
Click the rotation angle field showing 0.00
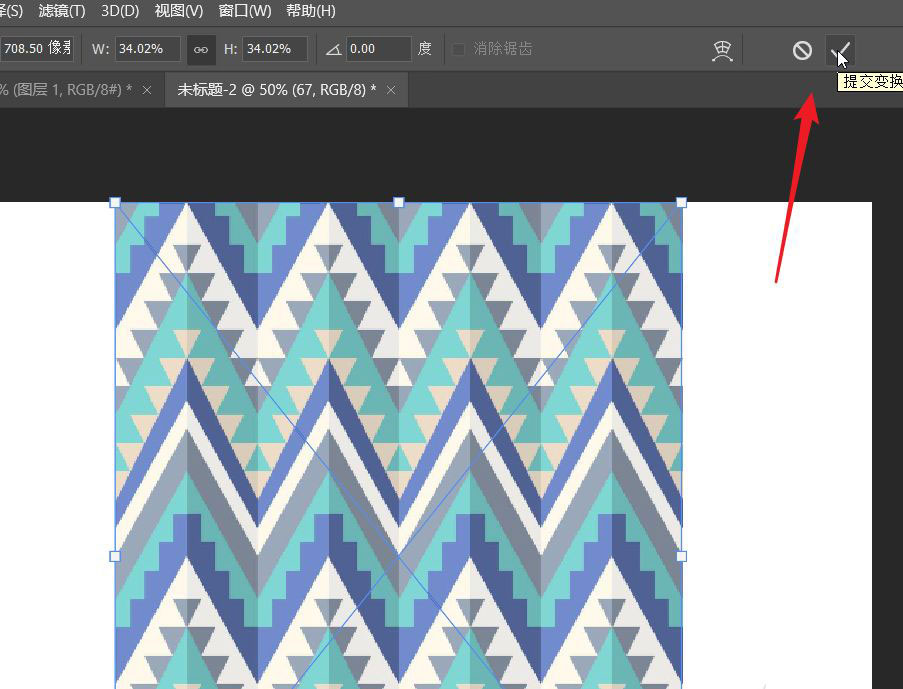click(x=379, y=49)
